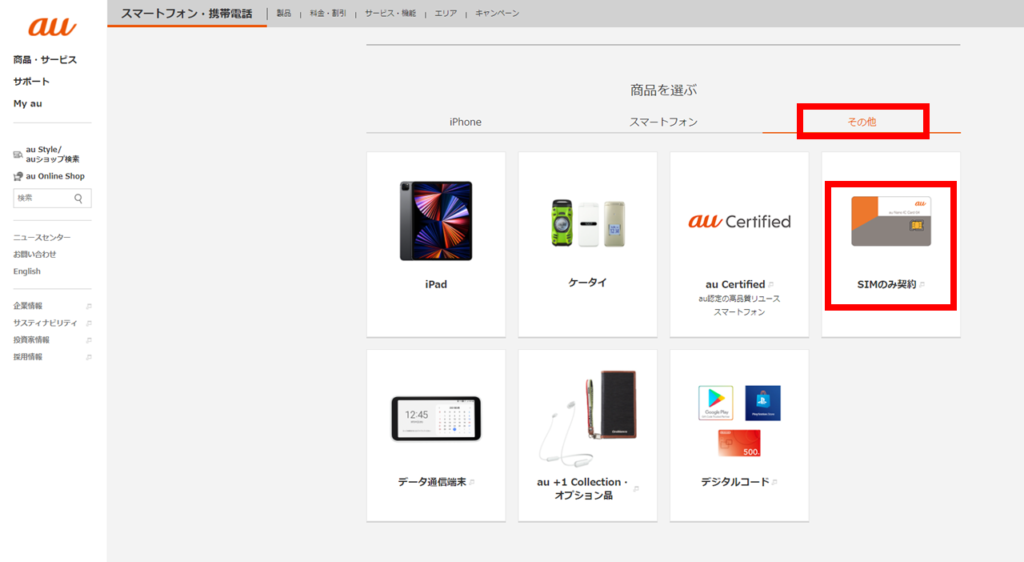Click the SIMのみ契約 label
Viewport: 1024px width, 562px height.
tap(886, 285)
